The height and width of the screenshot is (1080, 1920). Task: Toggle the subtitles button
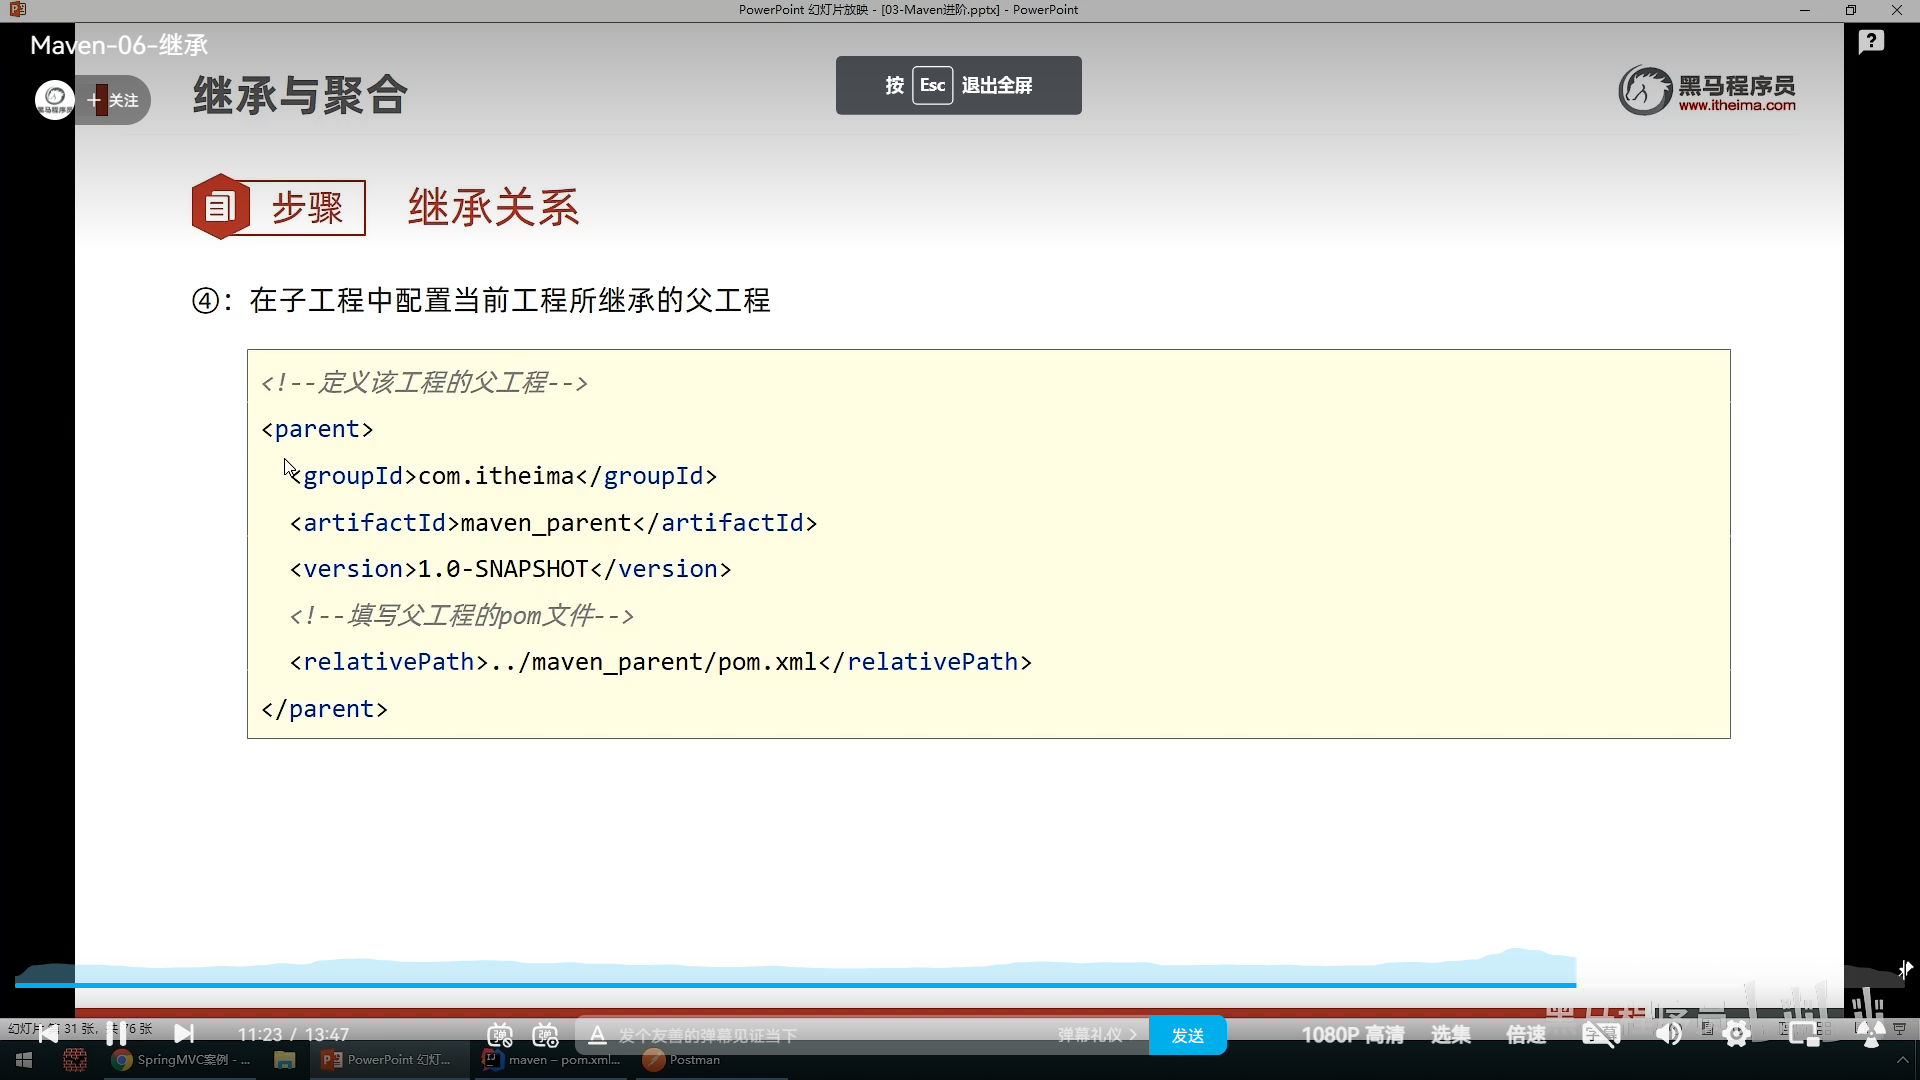[x=1600, y=1035]
